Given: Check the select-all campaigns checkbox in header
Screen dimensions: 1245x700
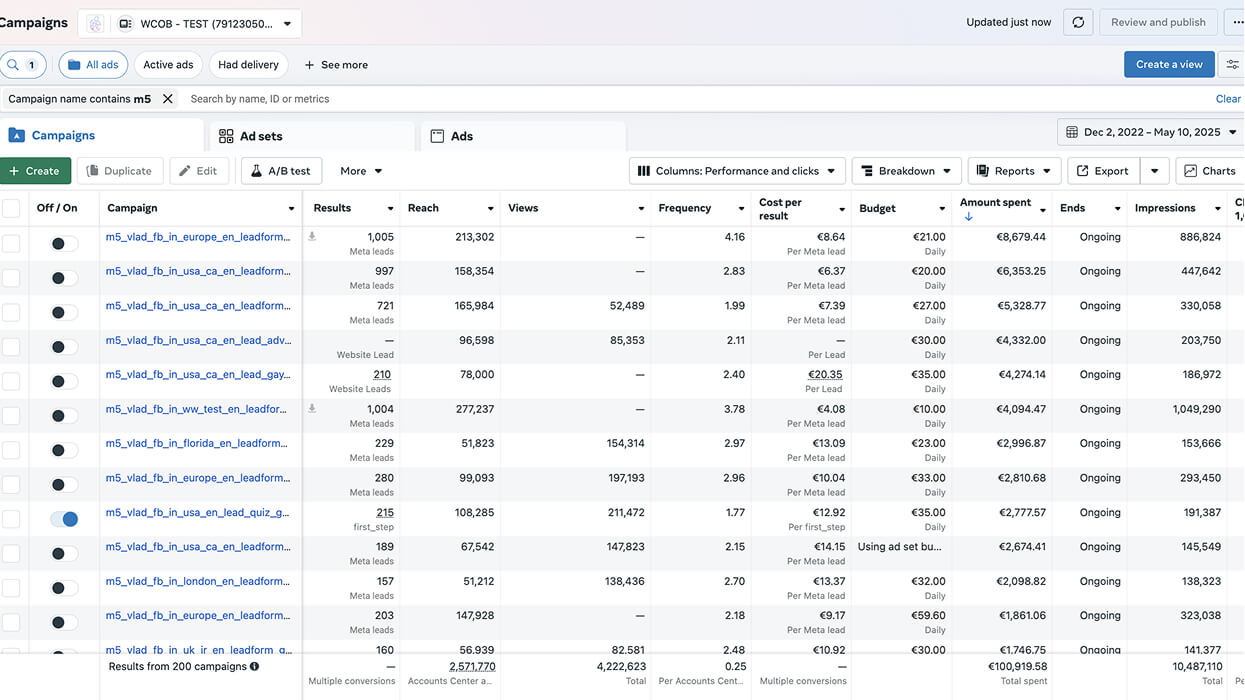Looking at the screenshot, I should tap(11, 208).
